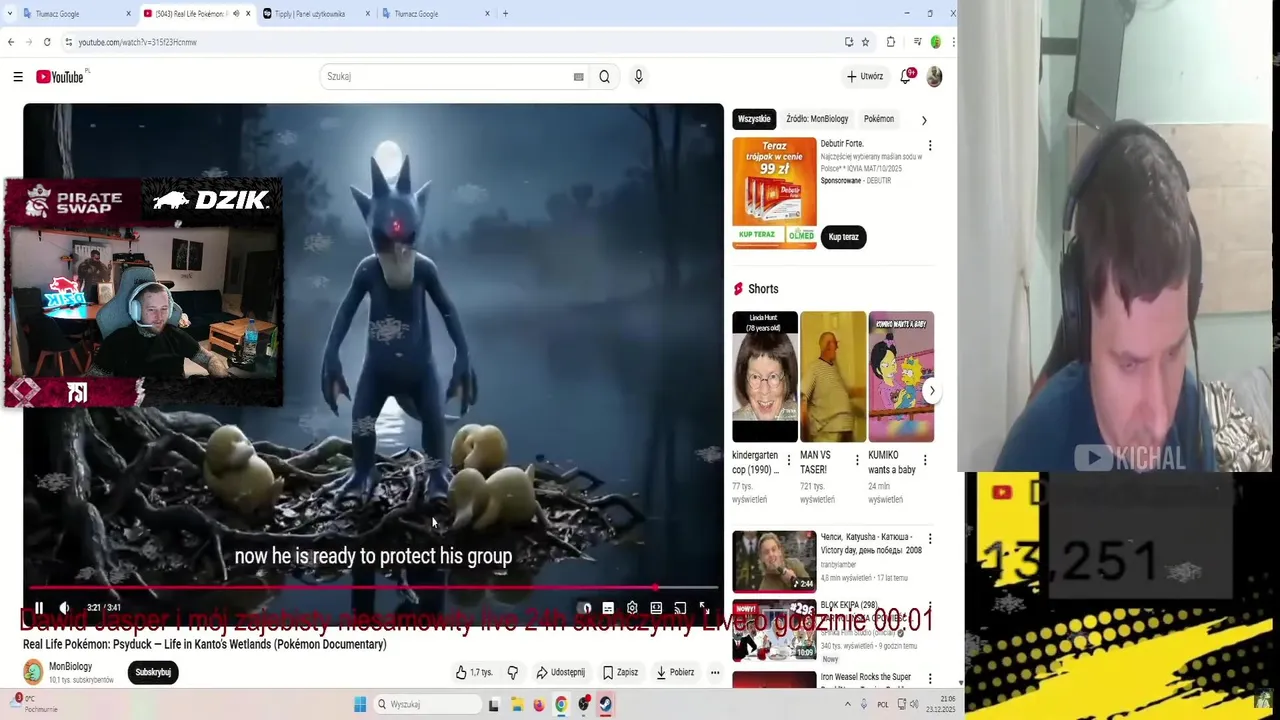
Task: Show next Shorts with the carousel arrow
Action: point(931,391)
